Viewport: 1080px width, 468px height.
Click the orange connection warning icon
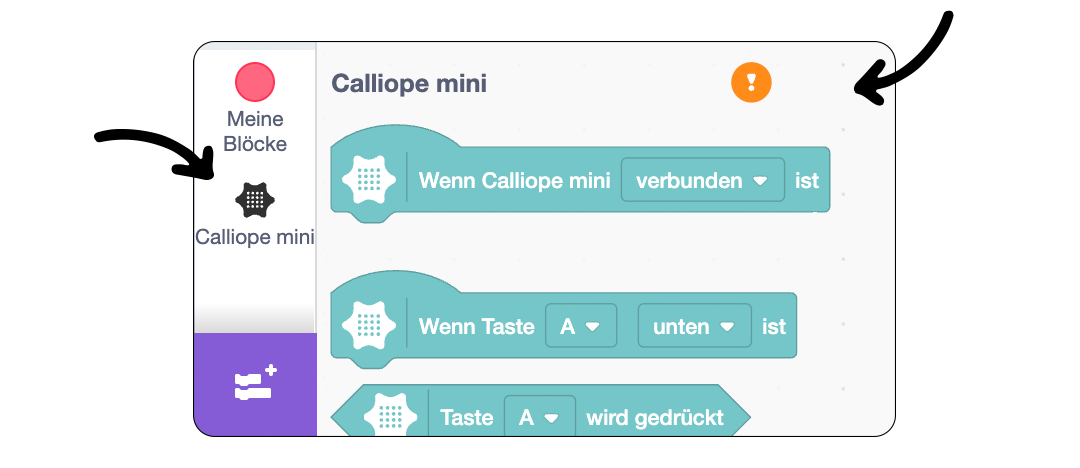[751, 83]
